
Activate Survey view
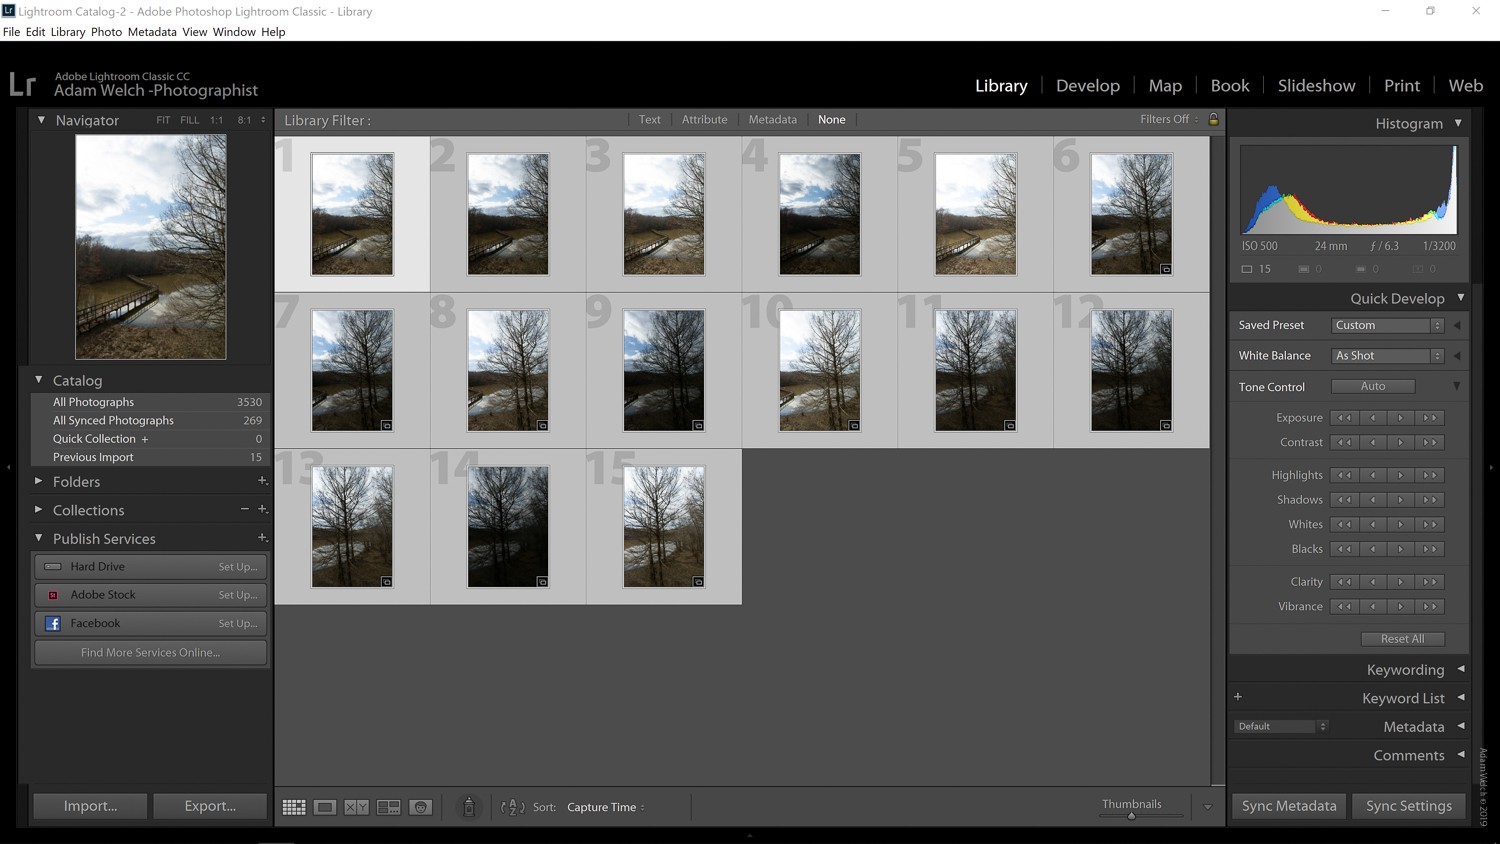(388, 807)
